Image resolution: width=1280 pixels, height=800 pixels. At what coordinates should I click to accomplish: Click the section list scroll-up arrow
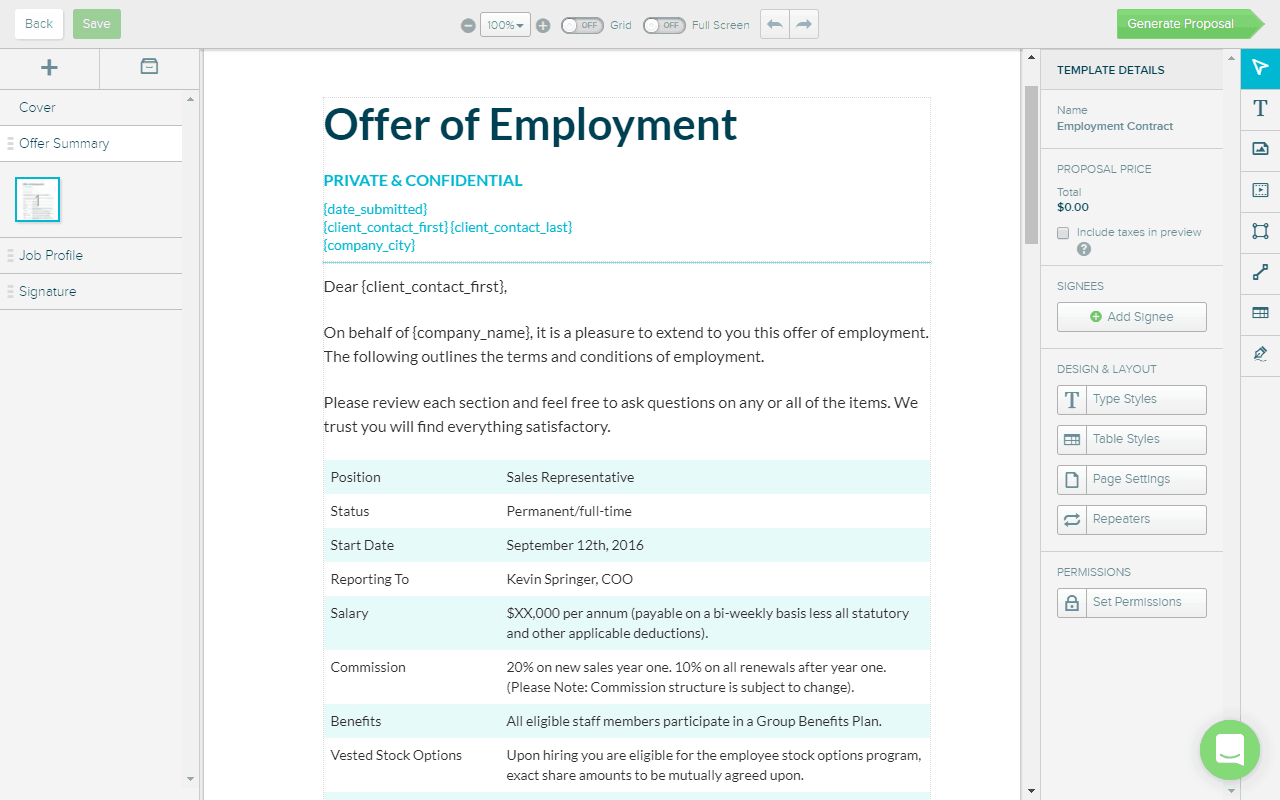190,99
